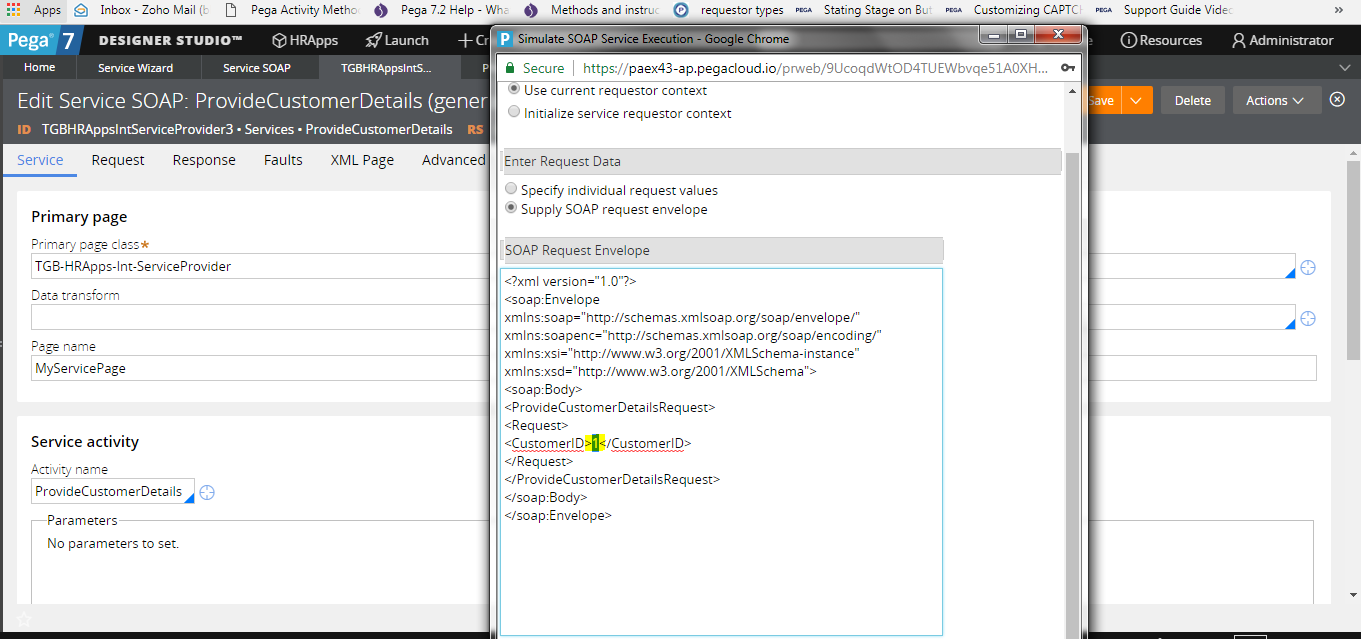Click the saved-password key icon

point(1068,68)
